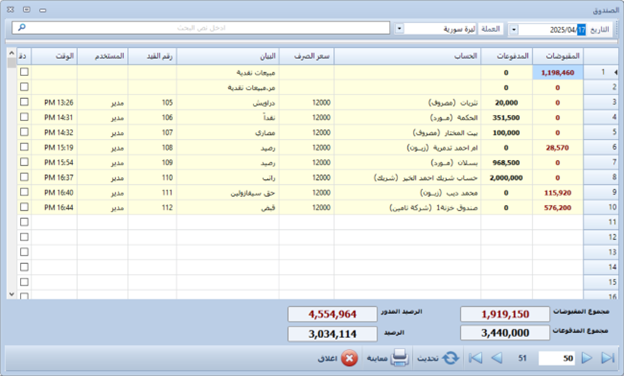624x376 pixels.
Task: Select the 576,200 receipts cell
Action: (558, 207)
